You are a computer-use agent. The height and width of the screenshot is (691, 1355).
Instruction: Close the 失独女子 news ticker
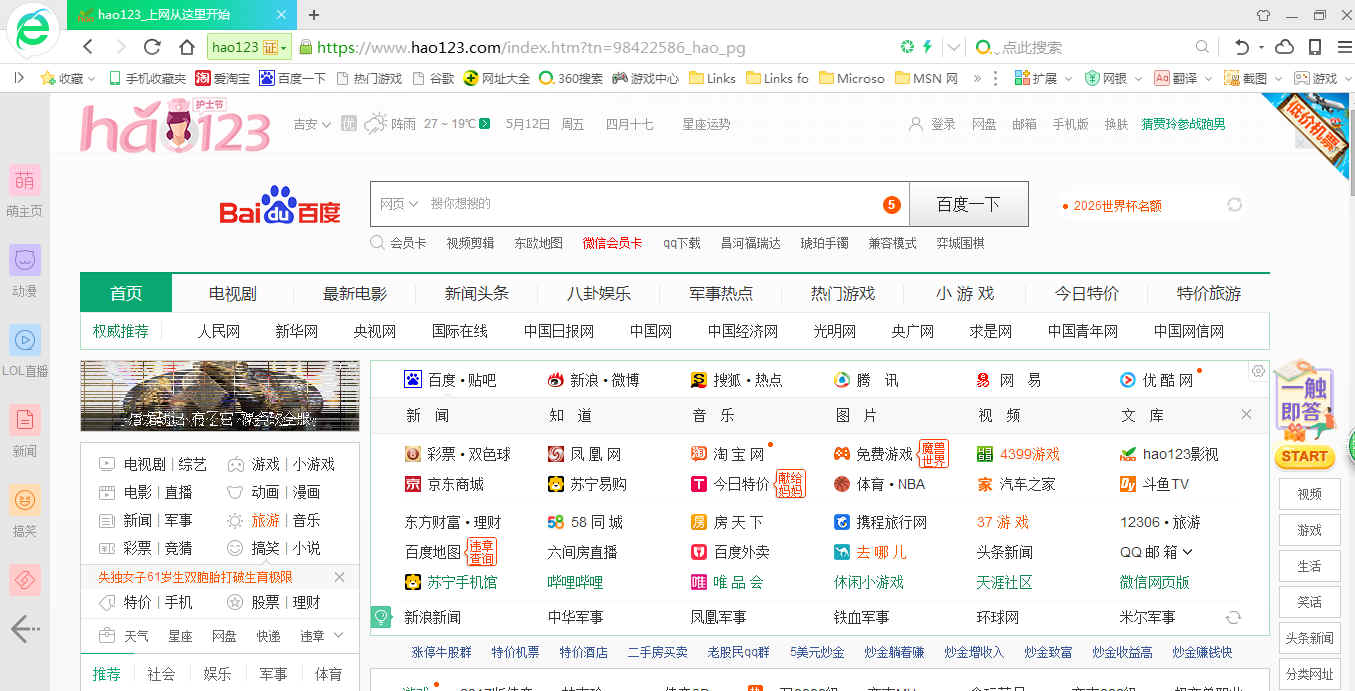[339, 577]
